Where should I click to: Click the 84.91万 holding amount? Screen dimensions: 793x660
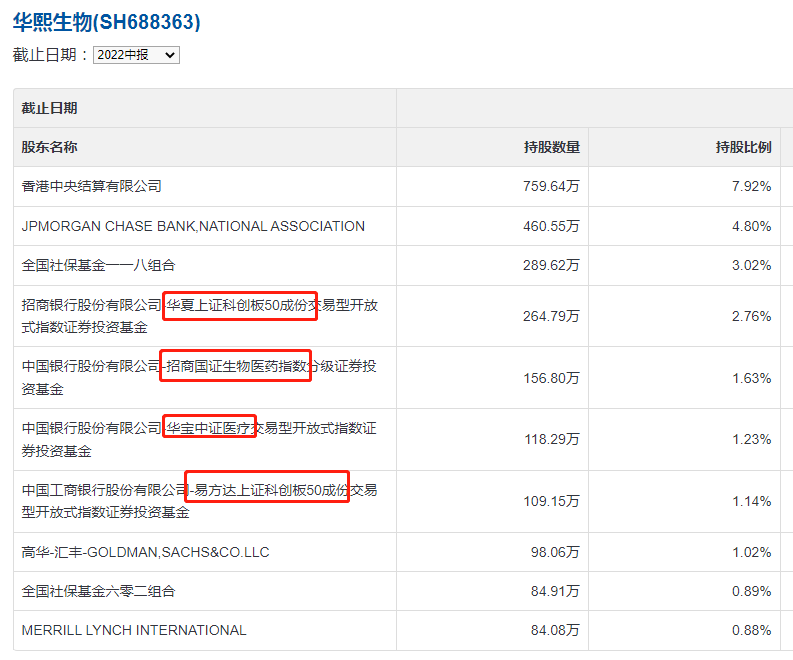[x=555, y=591]
